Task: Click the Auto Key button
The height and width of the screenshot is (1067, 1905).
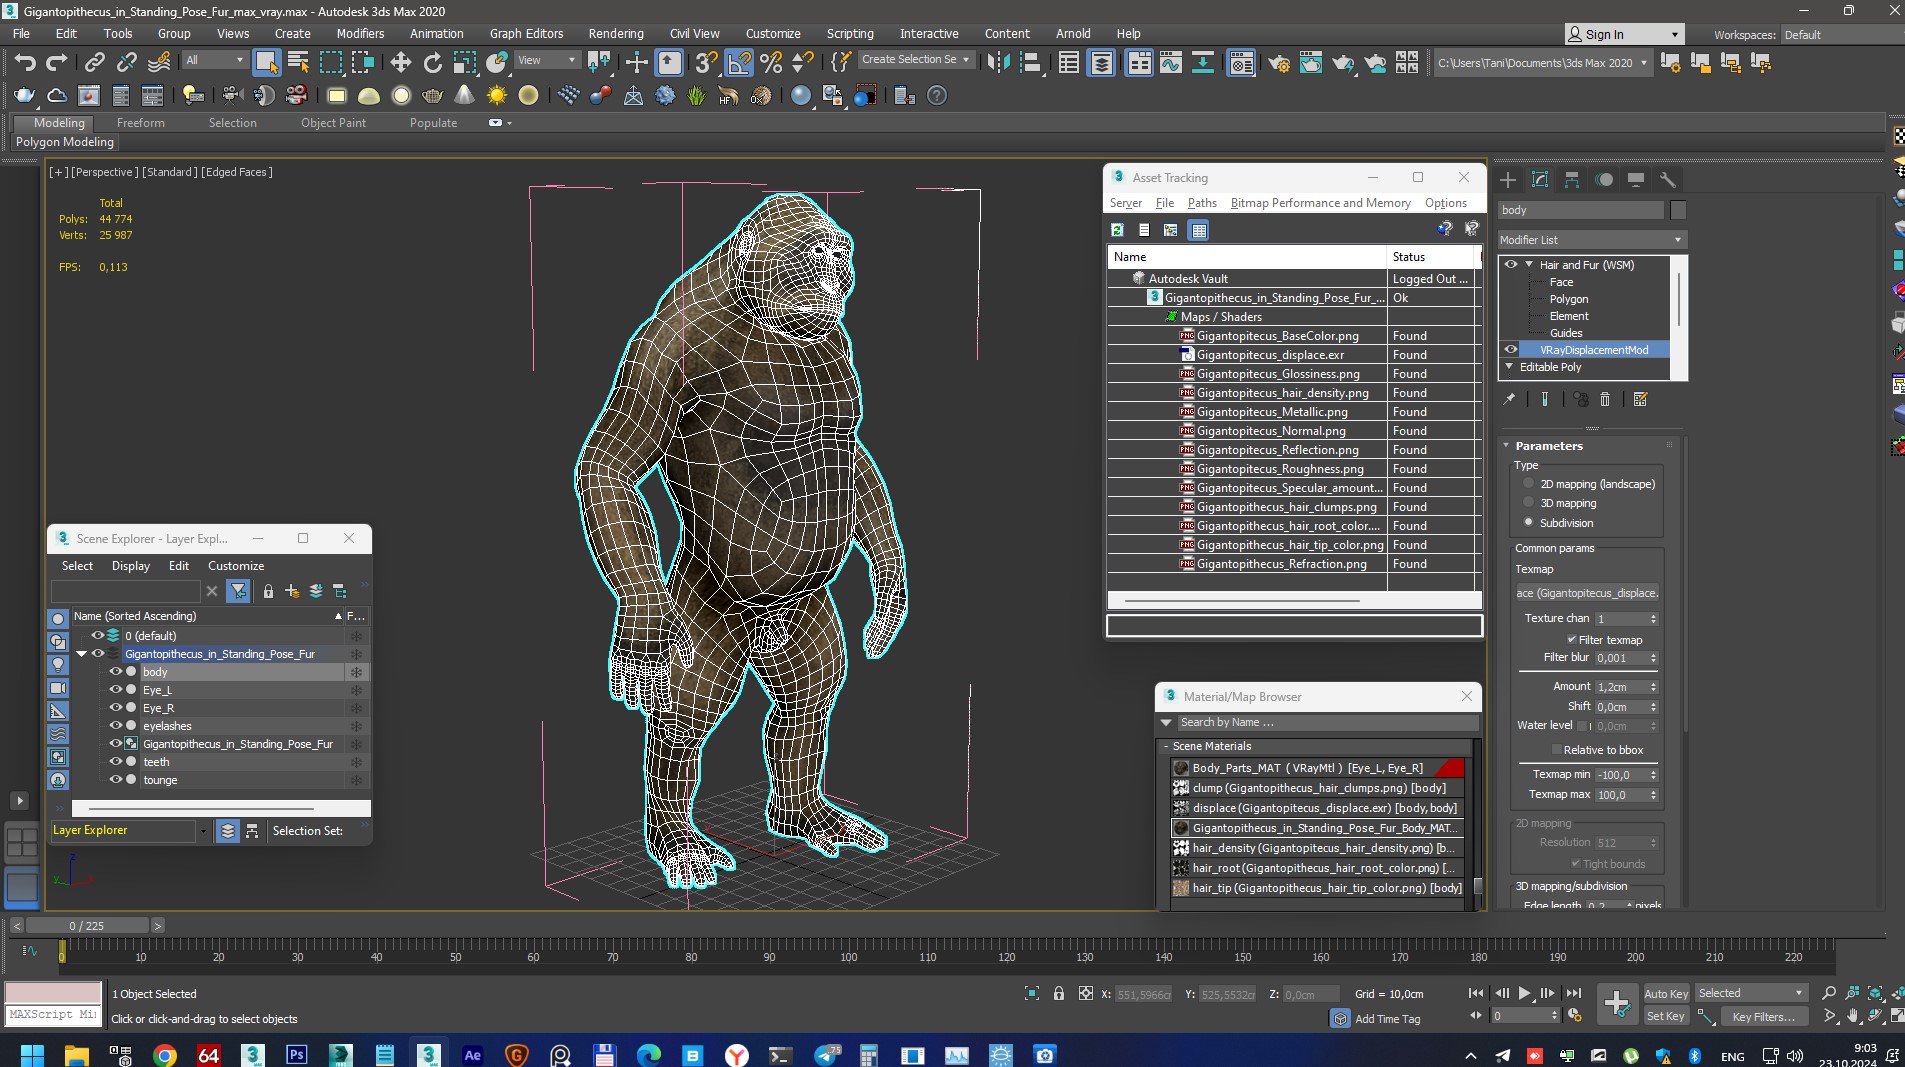Action: tap(1666, 993)
